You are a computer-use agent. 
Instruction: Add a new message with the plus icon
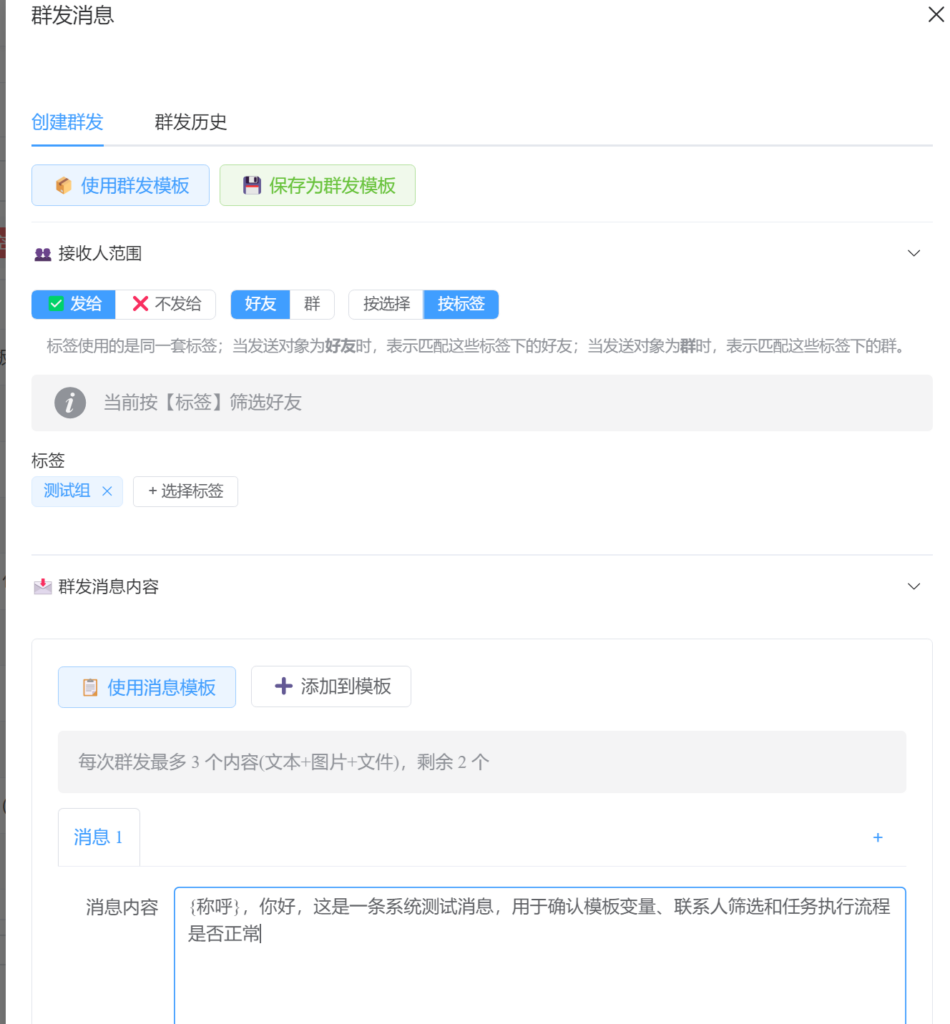coord(877,838)
